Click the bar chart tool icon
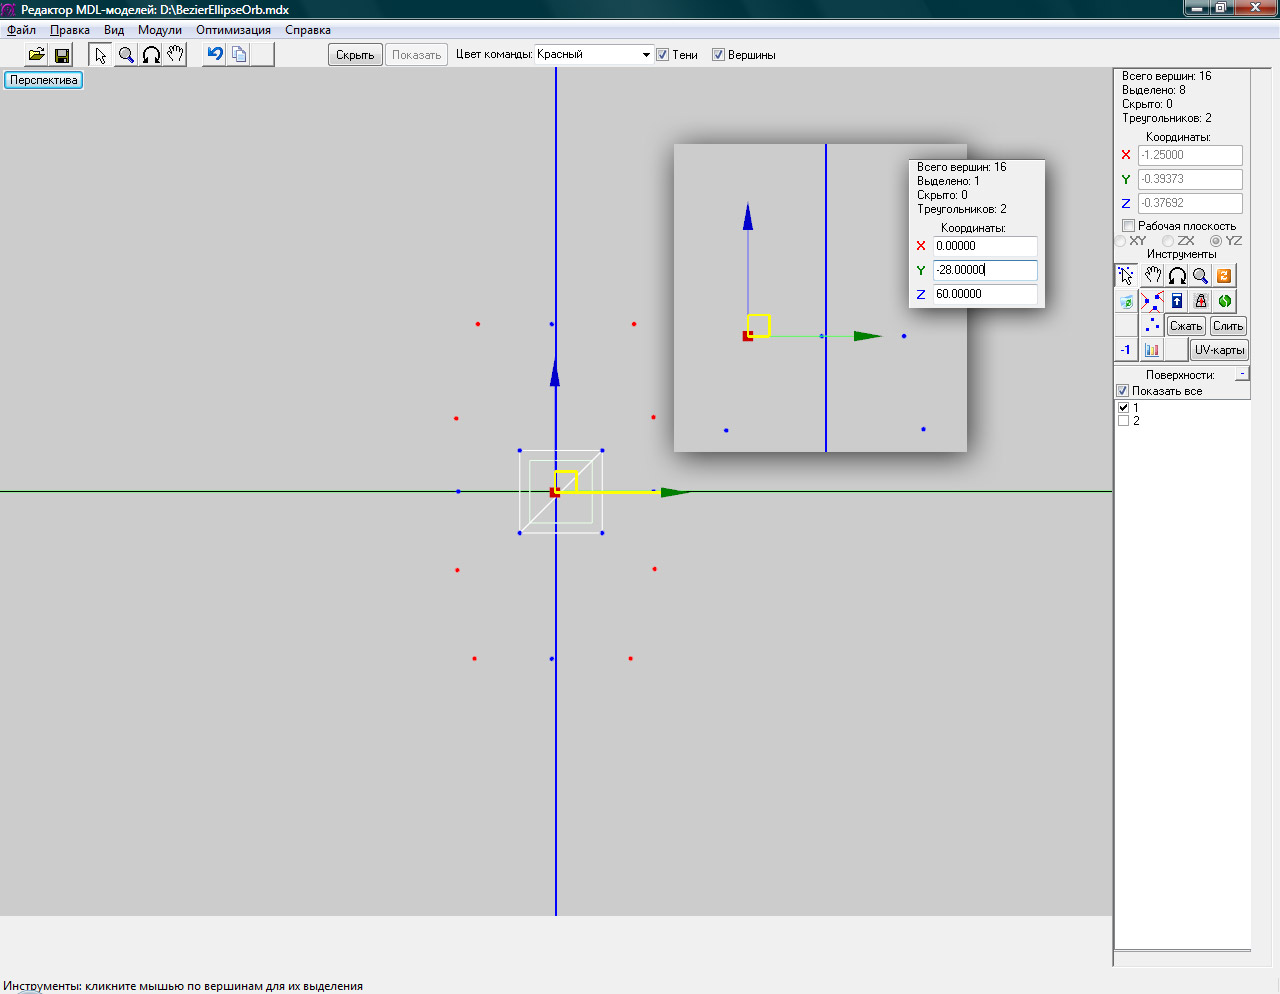Screen dimensions: 1280x994 tap(1152, 350)
